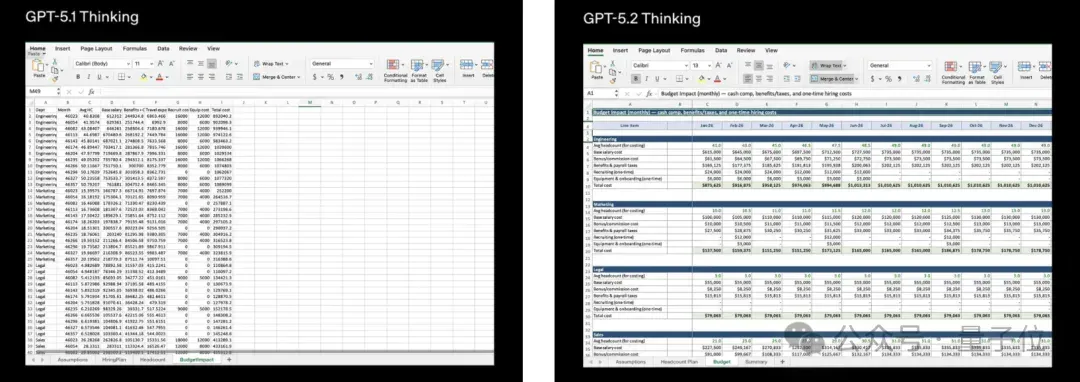
Task: Toggle Wrap Text in GPT-5.2 window
Action: 827,65
